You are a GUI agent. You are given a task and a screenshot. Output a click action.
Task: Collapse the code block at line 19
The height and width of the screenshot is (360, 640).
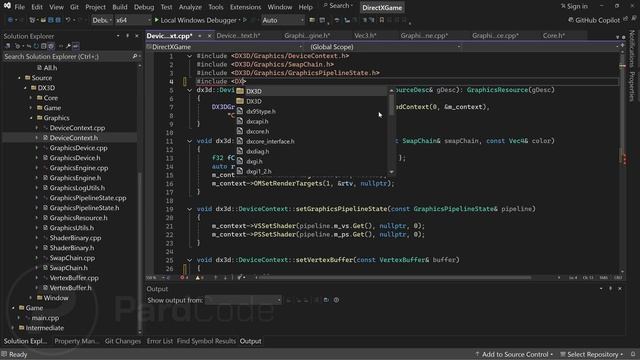pos(189,209)
